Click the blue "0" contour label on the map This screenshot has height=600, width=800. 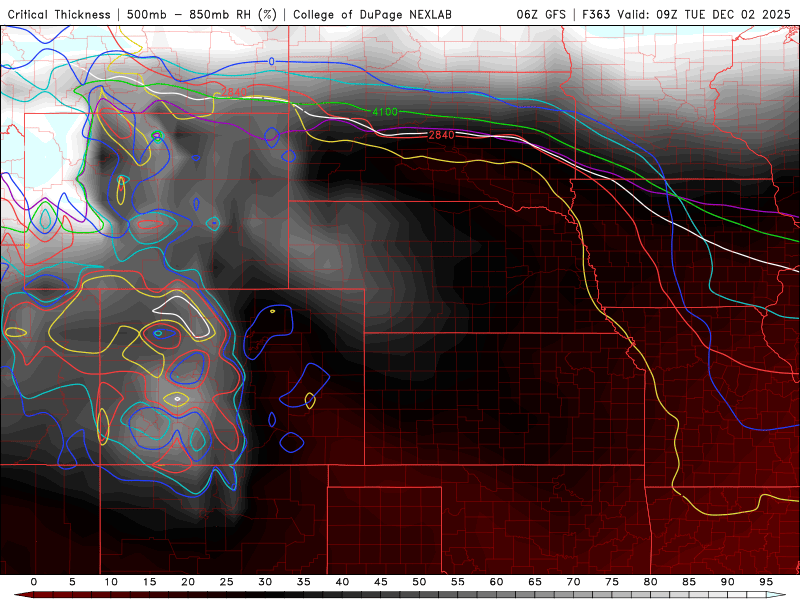click(271, 62)
